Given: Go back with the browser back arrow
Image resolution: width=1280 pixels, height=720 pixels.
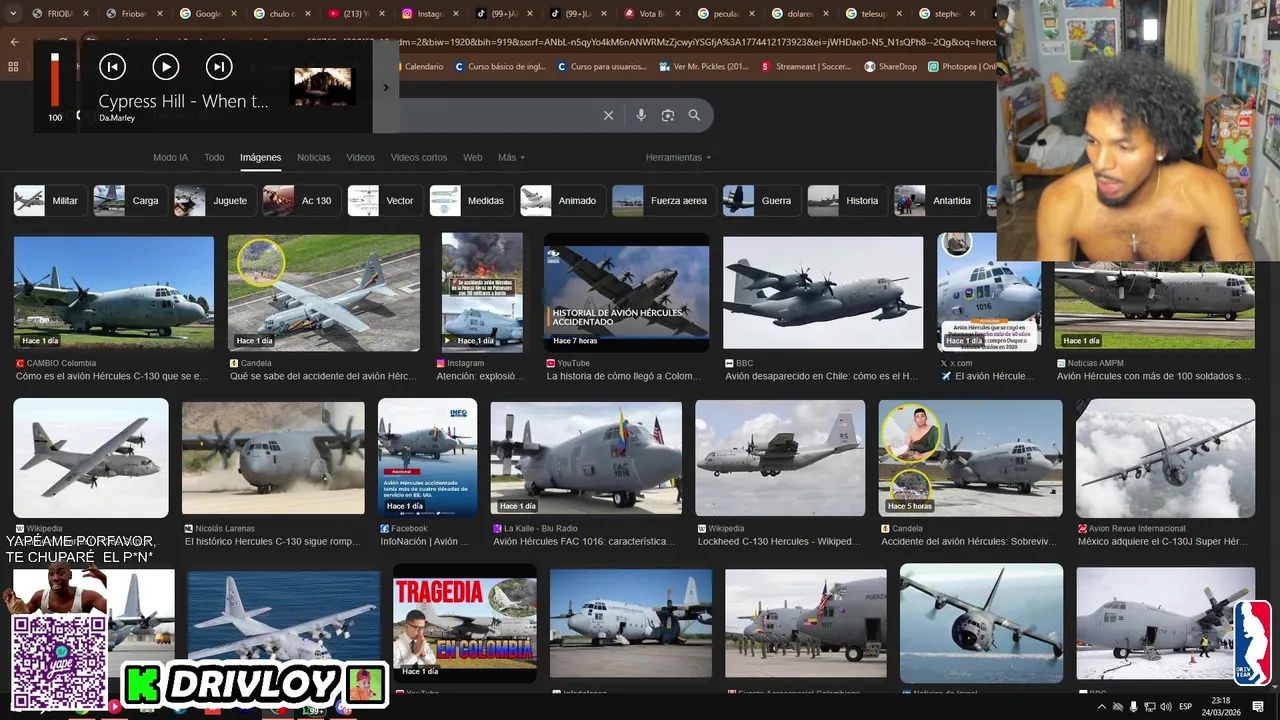Looking at the screenshot, I should pyautogui.click(x=14, y=42).
